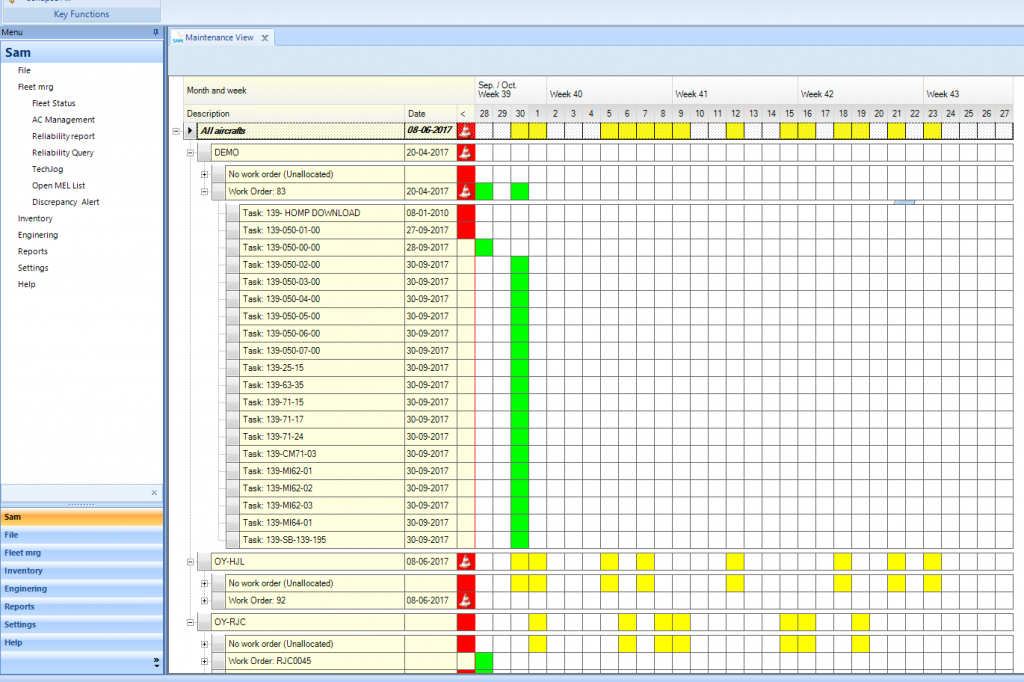The height and width of the screenshot is (682, 1024).
Task: Select Fleet mrg in the menu tree
Action: point(35,87)
